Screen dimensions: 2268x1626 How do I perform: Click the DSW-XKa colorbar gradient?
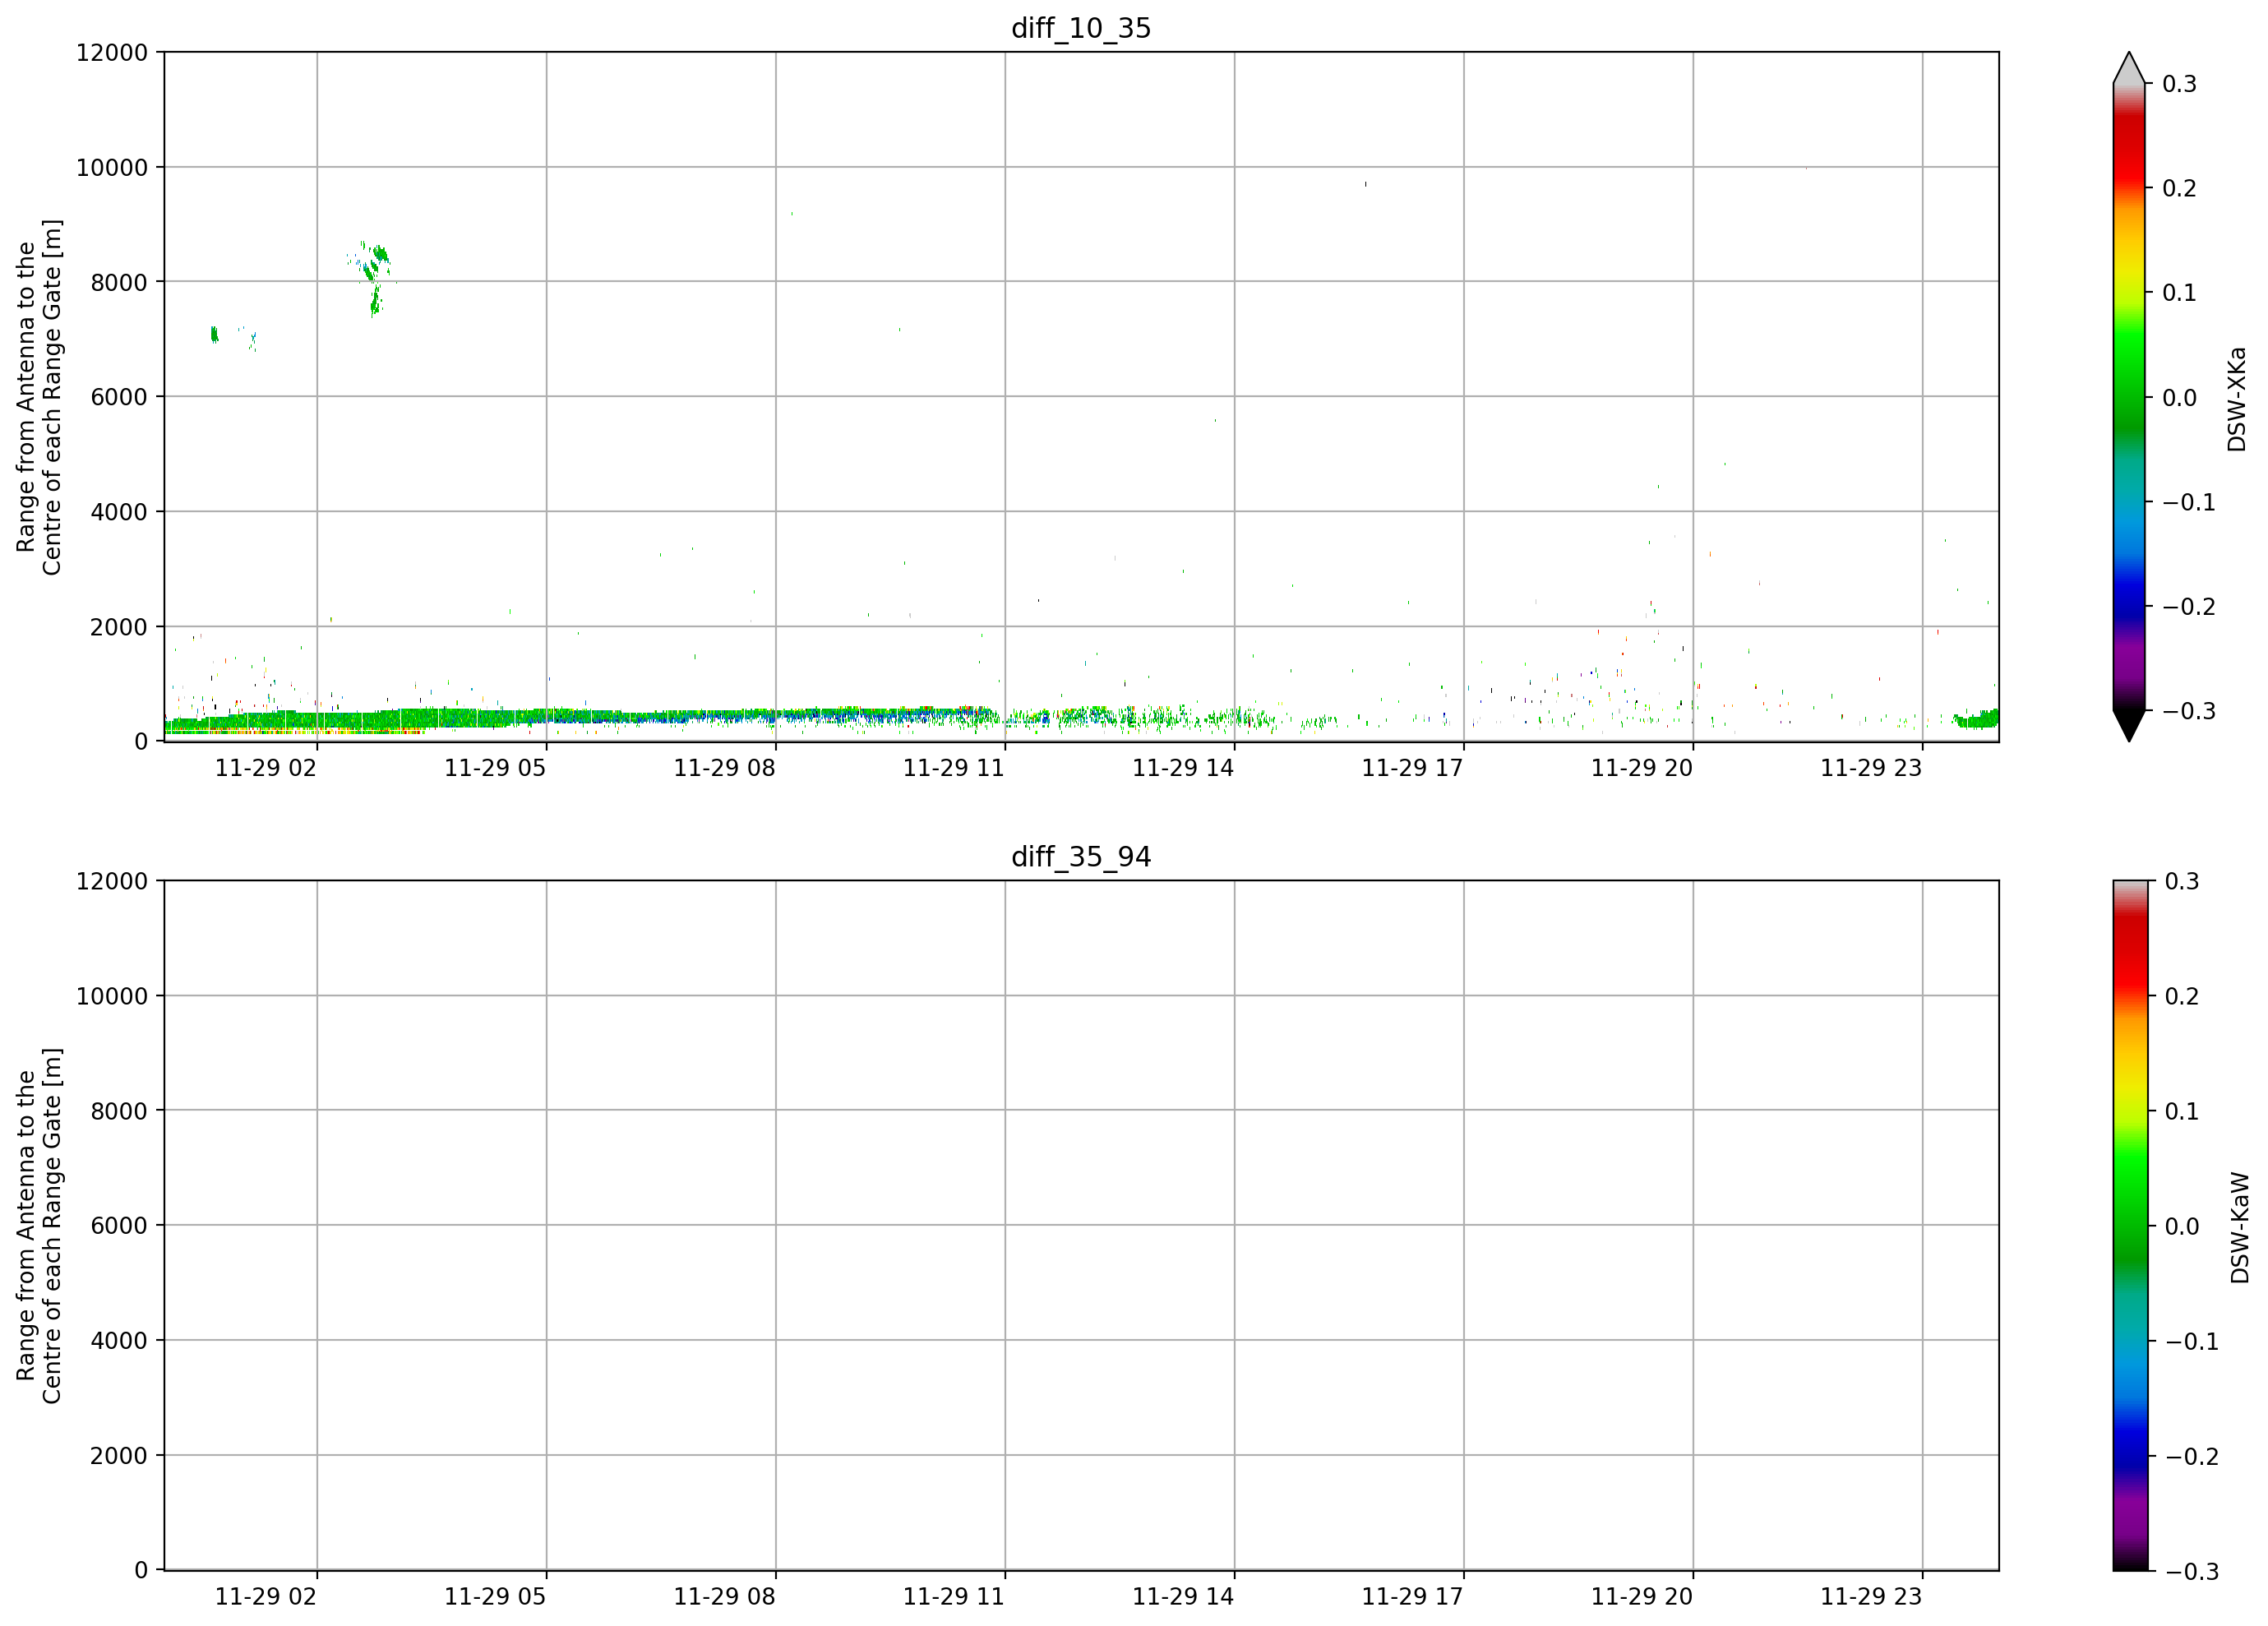click(x=2129, y=397)
